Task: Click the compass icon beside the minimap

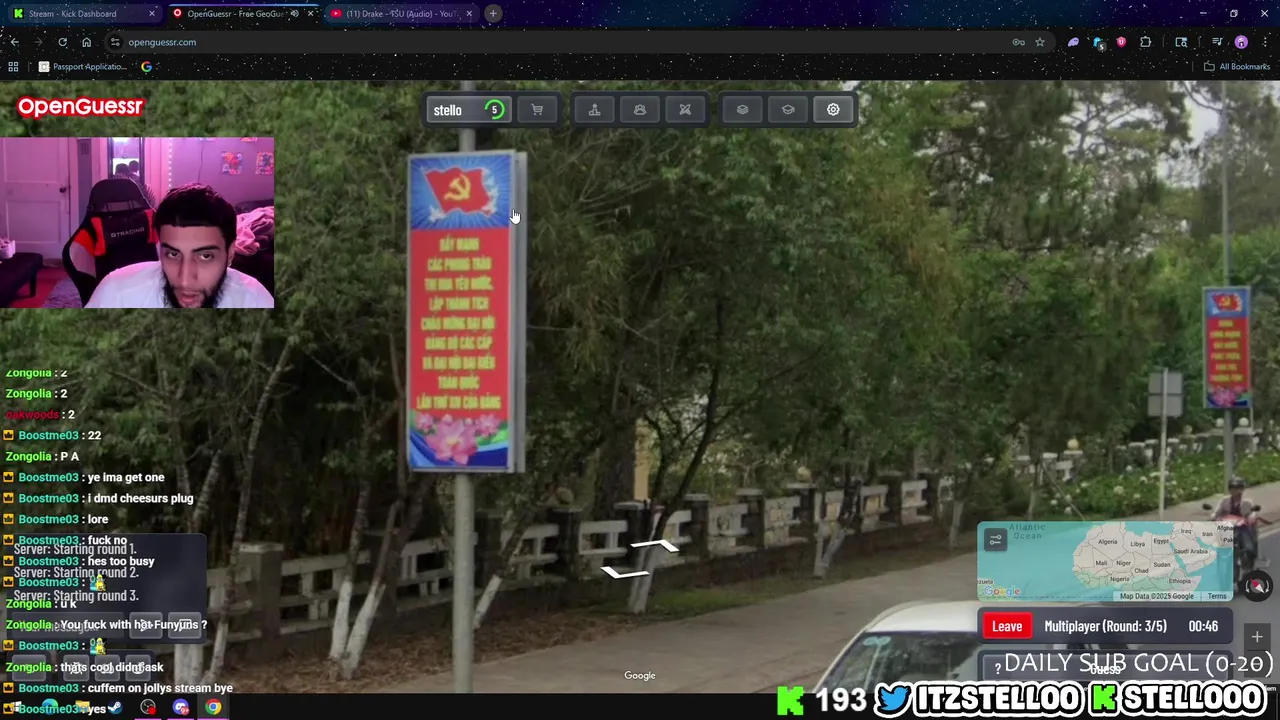Action: click(x=1257, y=586)
